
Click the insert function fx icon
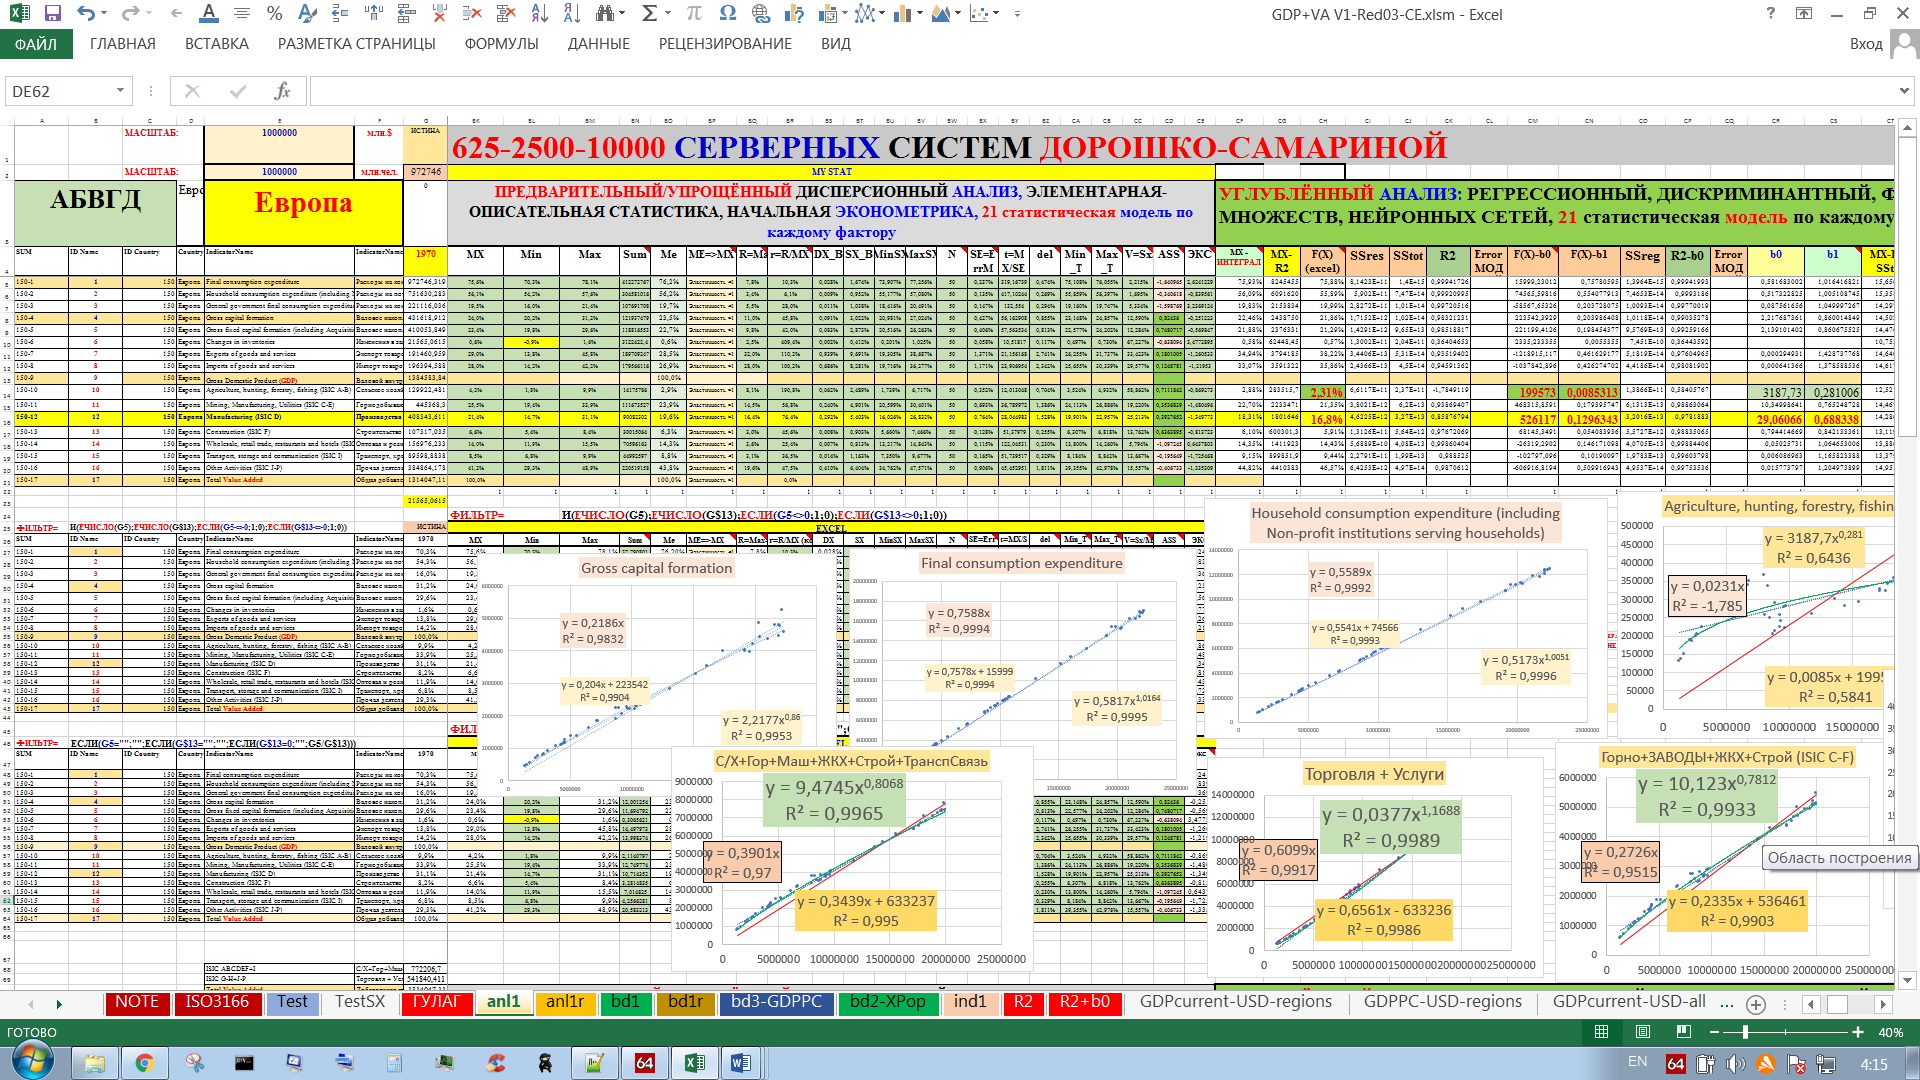(282, 91)
